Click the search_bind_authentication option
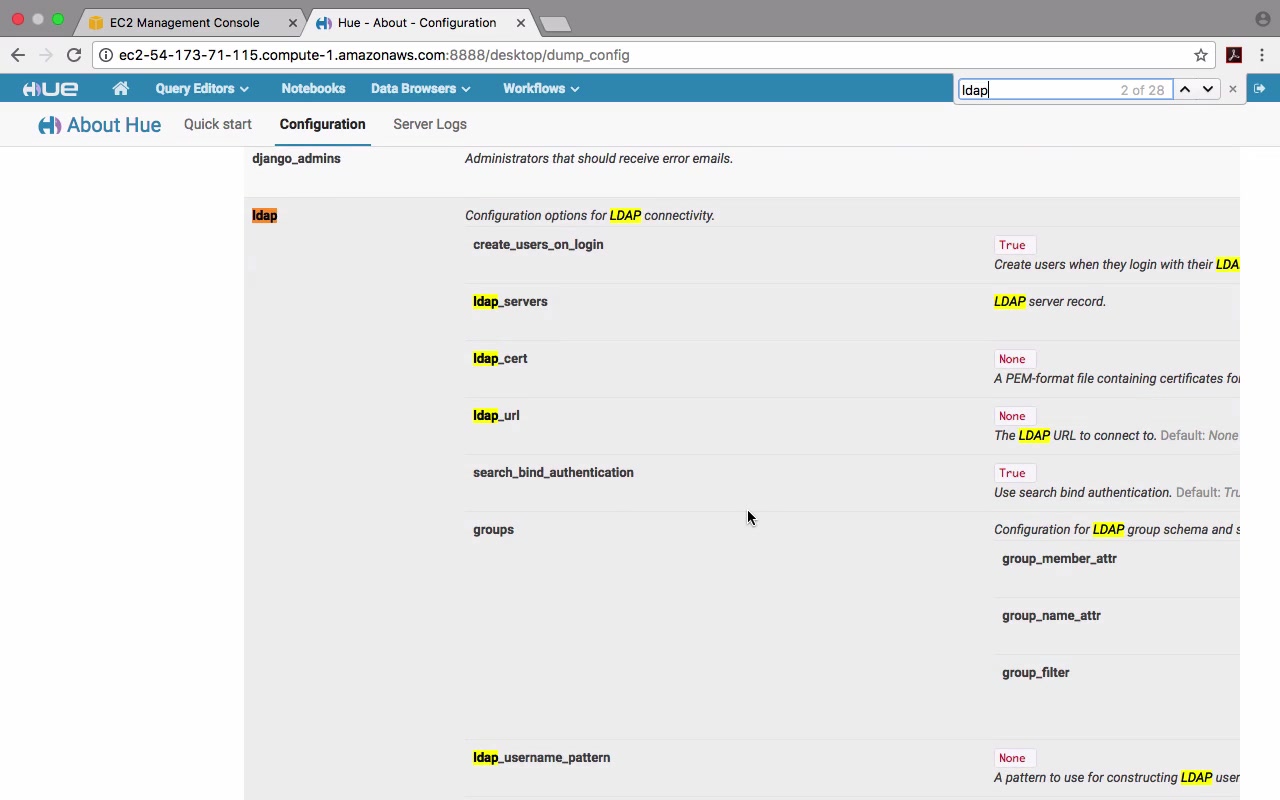1280x800 pixels. coord(553,472)
